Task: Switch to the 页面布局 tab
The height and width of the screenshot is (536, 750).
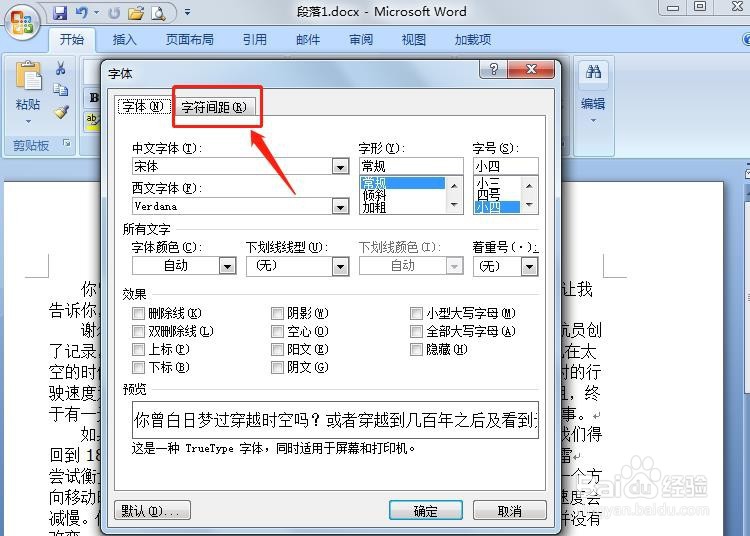Action: coord(189,40)
